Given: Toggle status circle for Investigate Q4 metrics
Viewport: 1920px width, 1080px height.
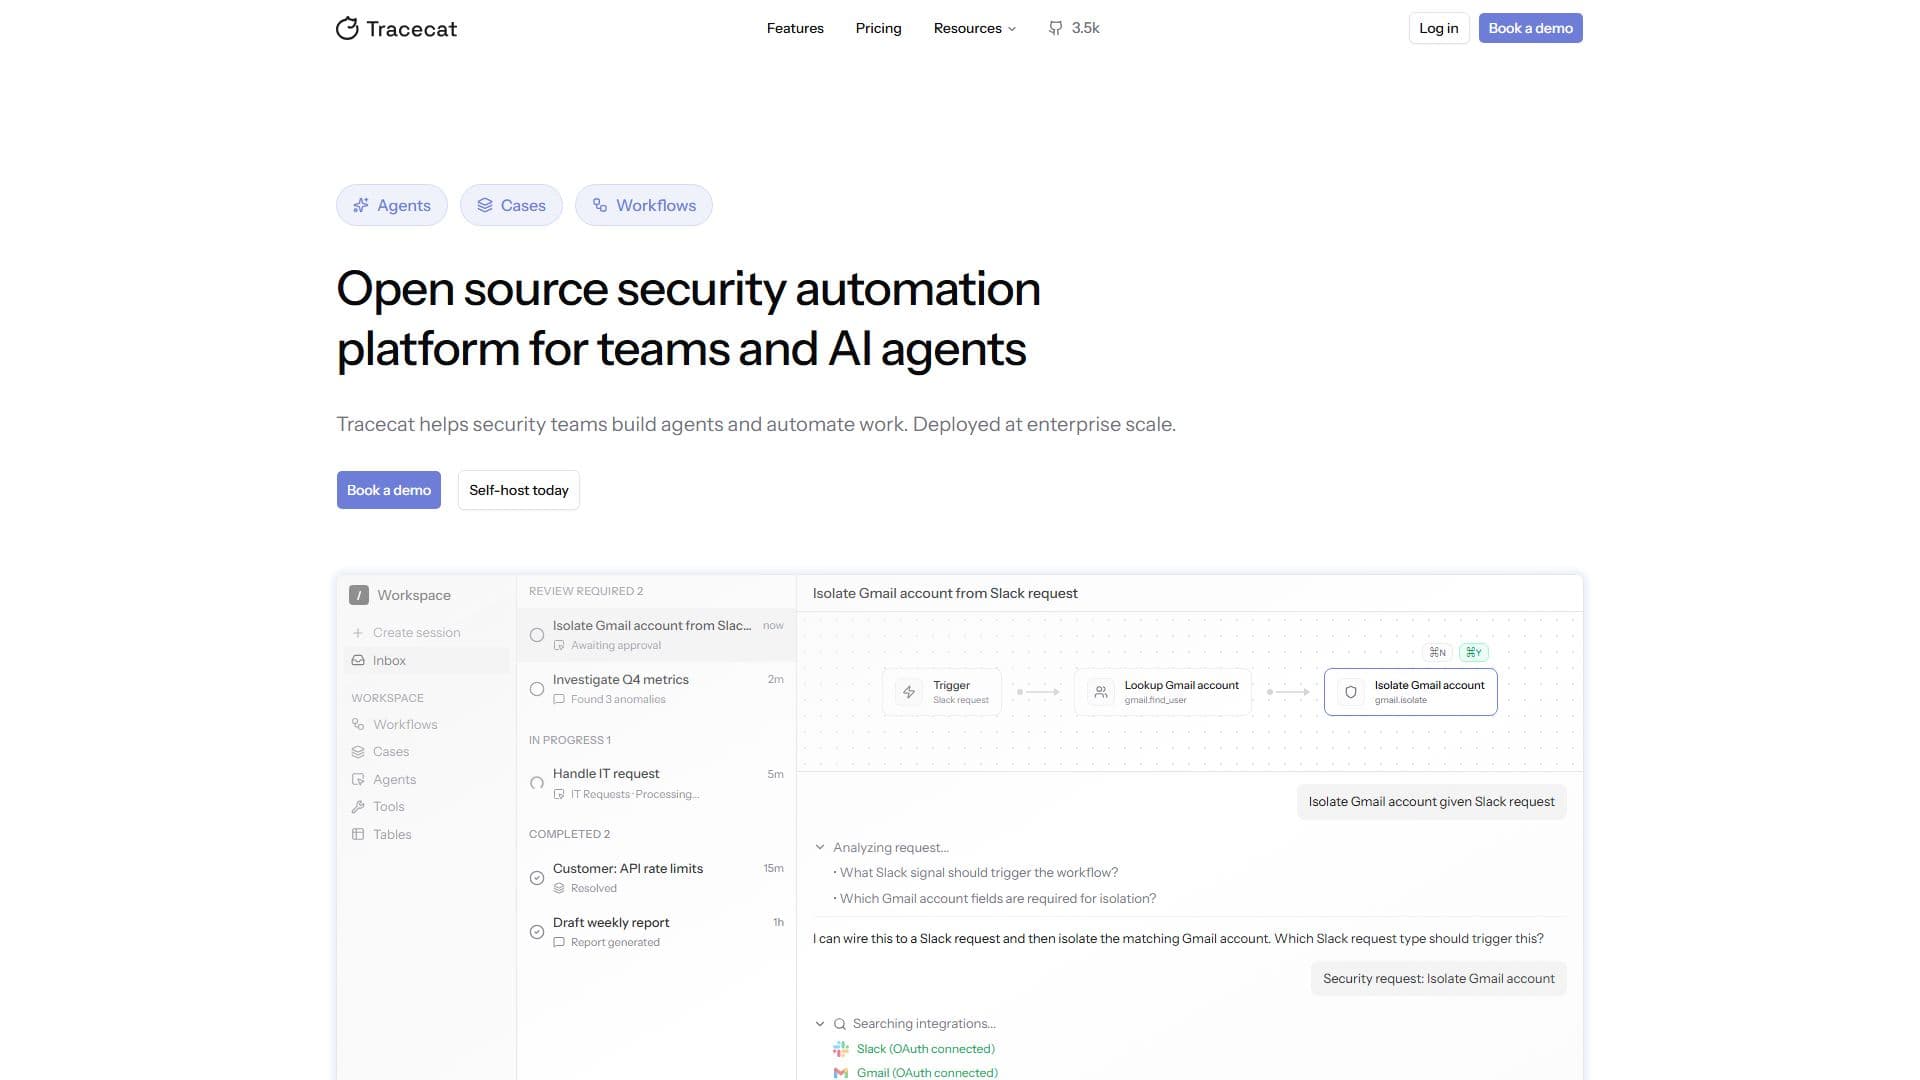Looking at the screenshot, I should click(537, 689).
